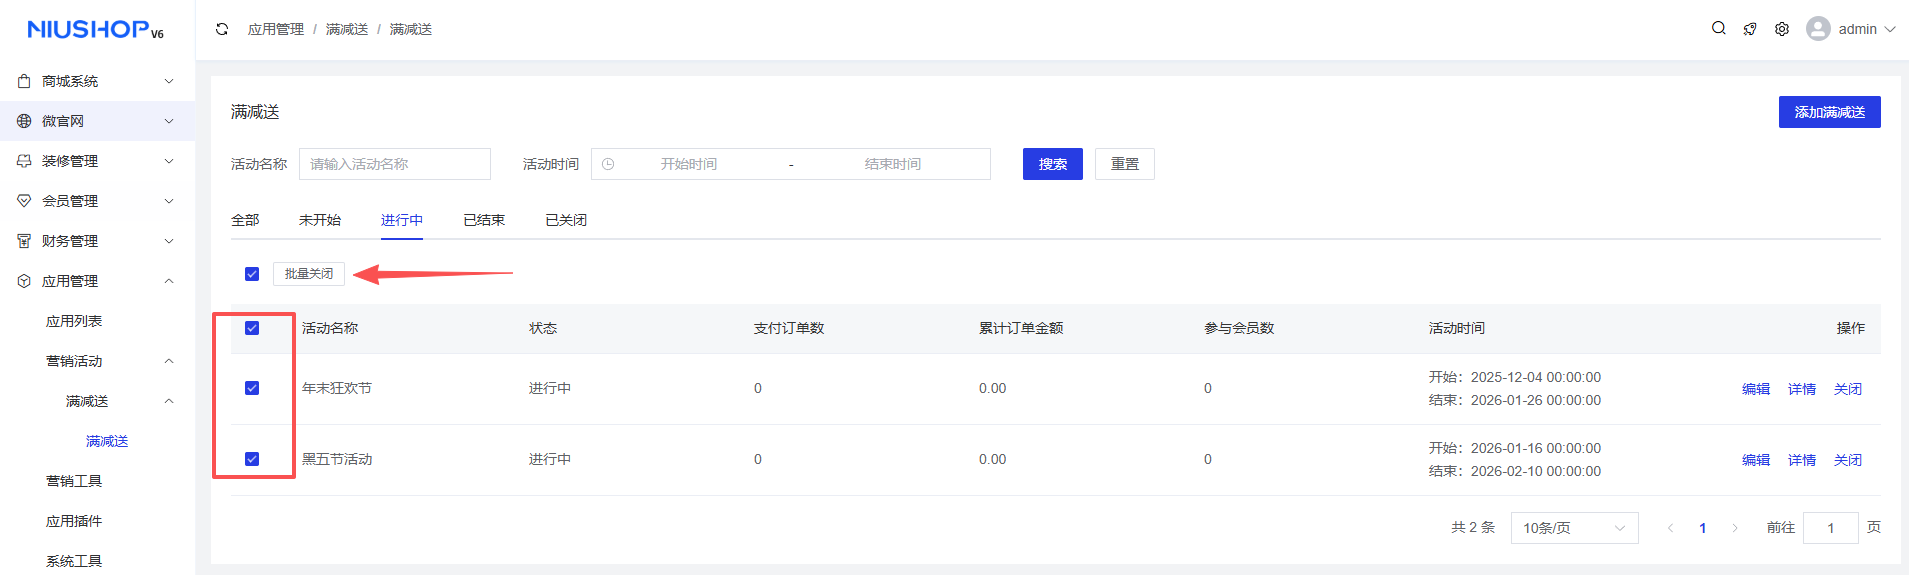Uncheck the 黑五节活动 row checkbox
1909x575 pixels.
pyautogui.click(x=252, y=459)
